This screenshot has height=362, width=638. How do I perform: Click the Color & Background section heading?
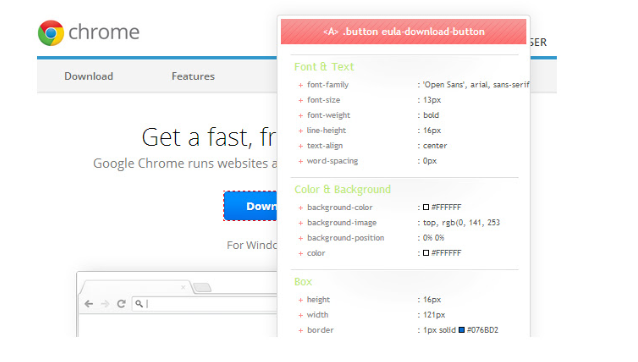[x=342, y=190]
